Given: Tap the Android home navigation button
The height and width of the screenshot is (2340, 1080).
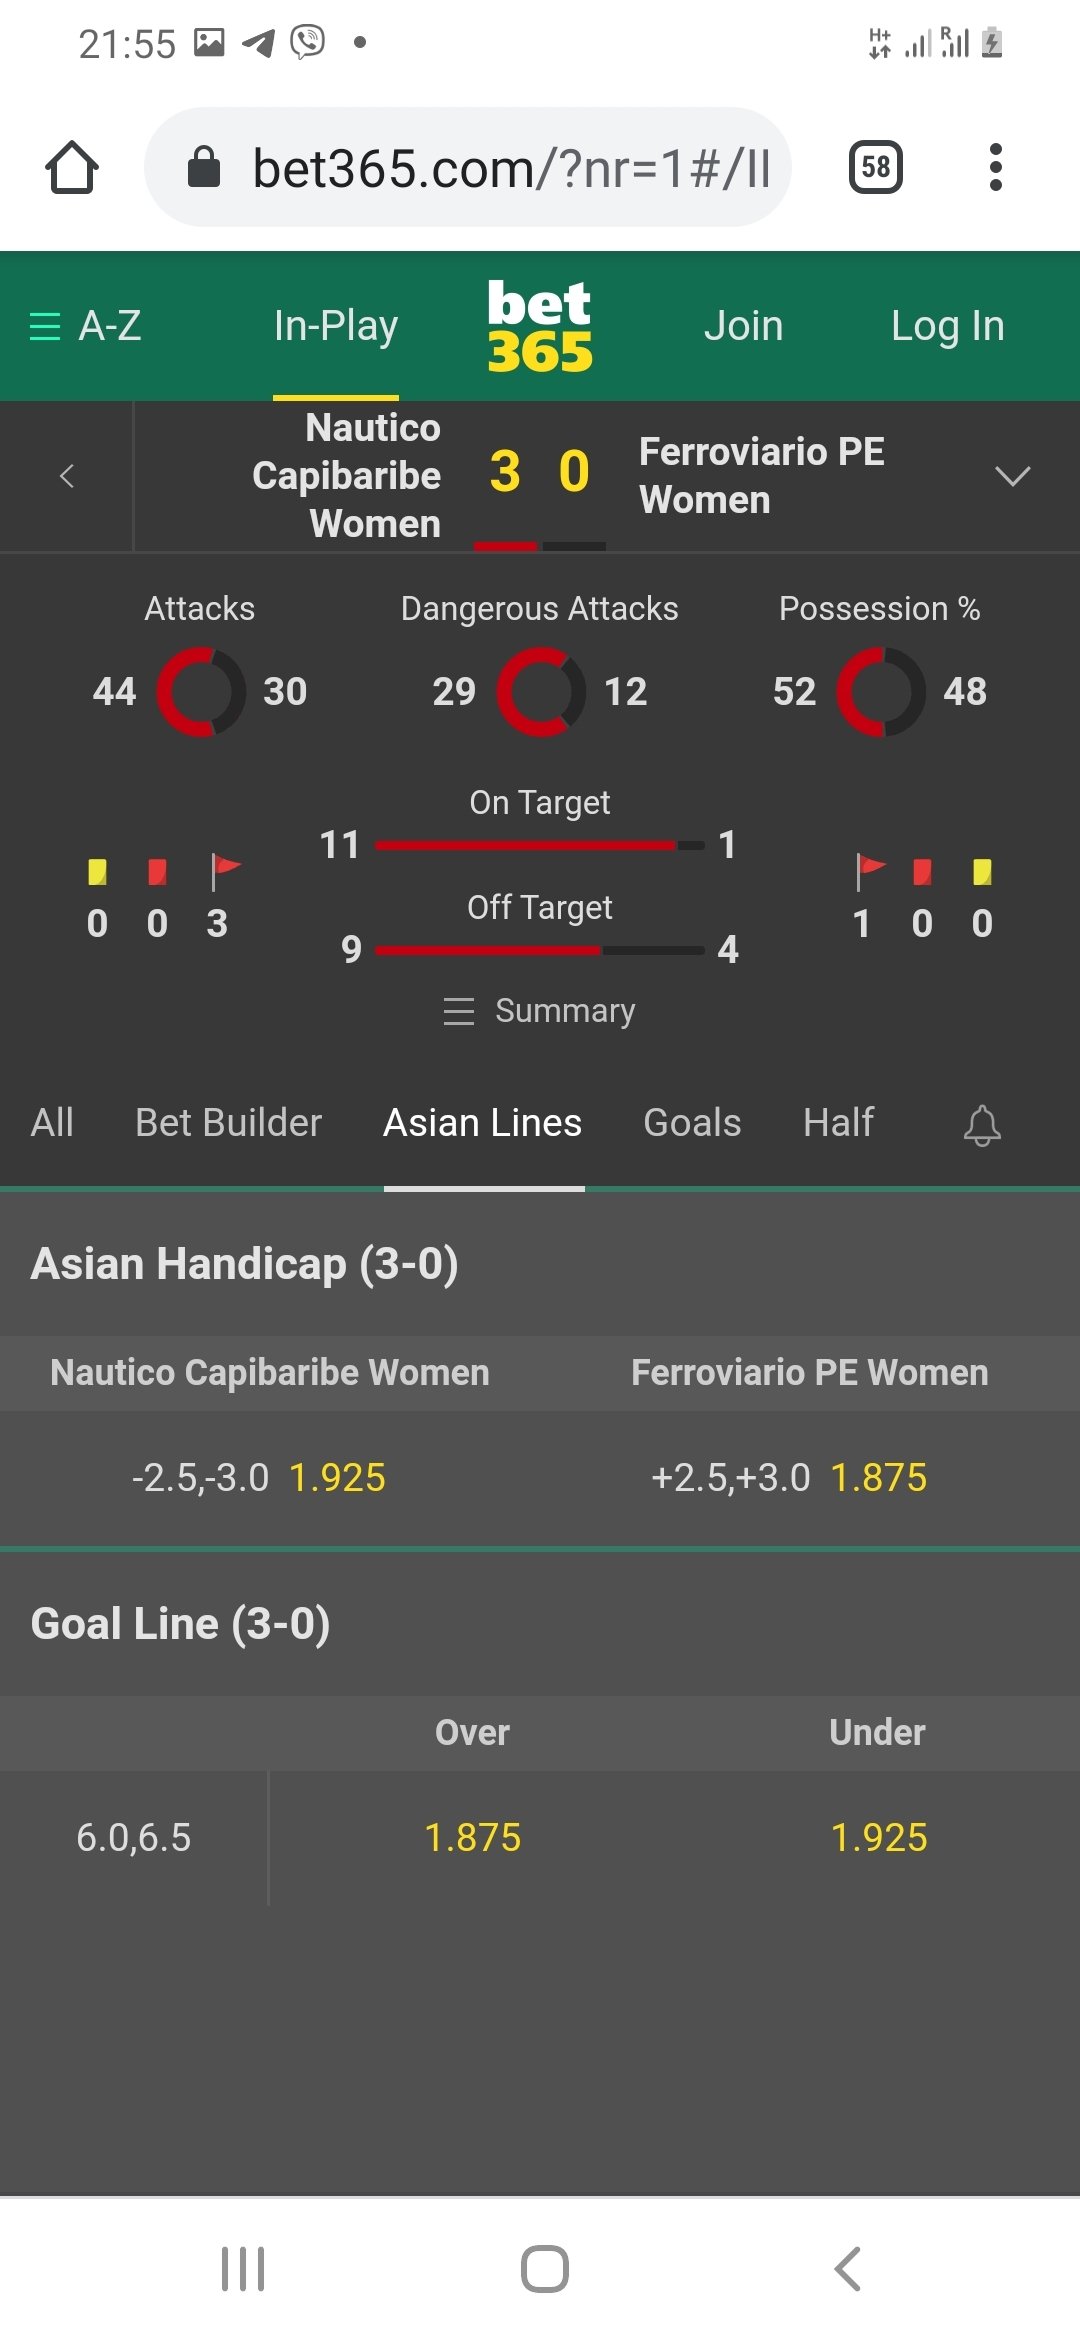Looking at the screenshot, I should tap(544, 2268).
